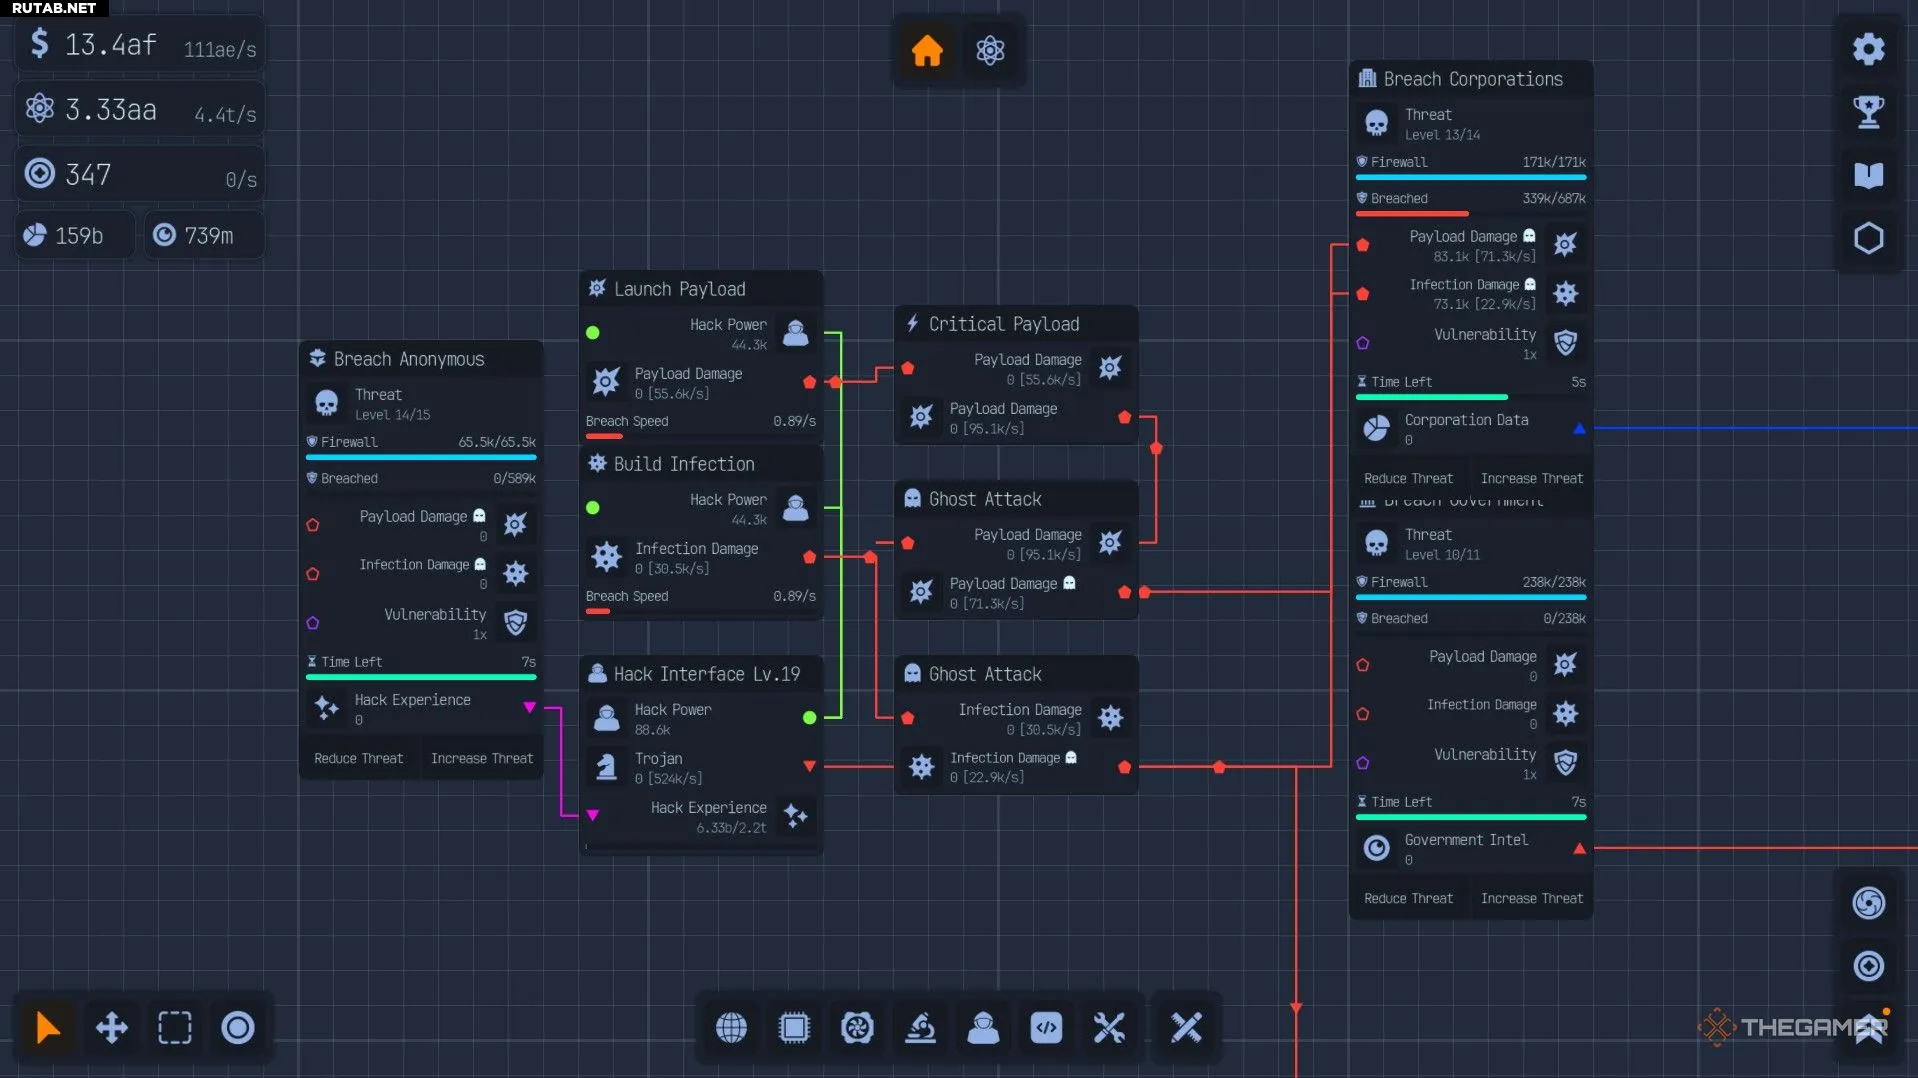Click Increase Threat on Breach Corporations
This screenshot has width=1918, height=1078.
(1531, 478)
